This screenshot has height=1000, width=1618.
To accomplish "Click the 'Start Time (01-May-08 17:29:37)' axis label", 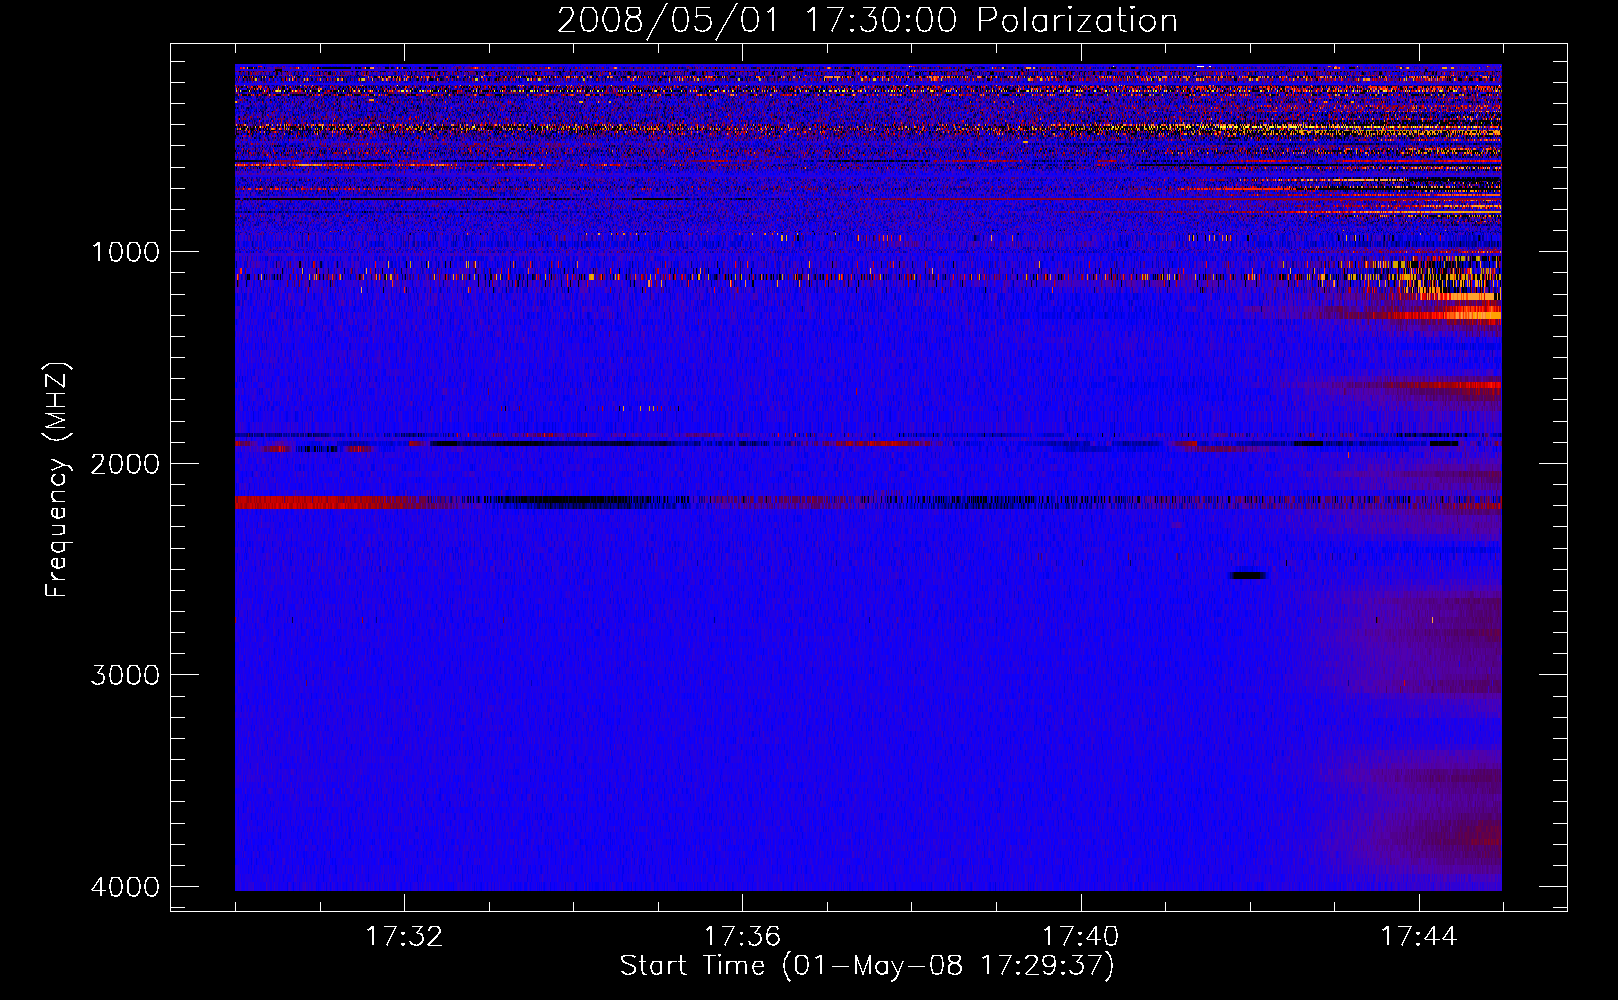I will pyautogui.click(x=867, y=966).
